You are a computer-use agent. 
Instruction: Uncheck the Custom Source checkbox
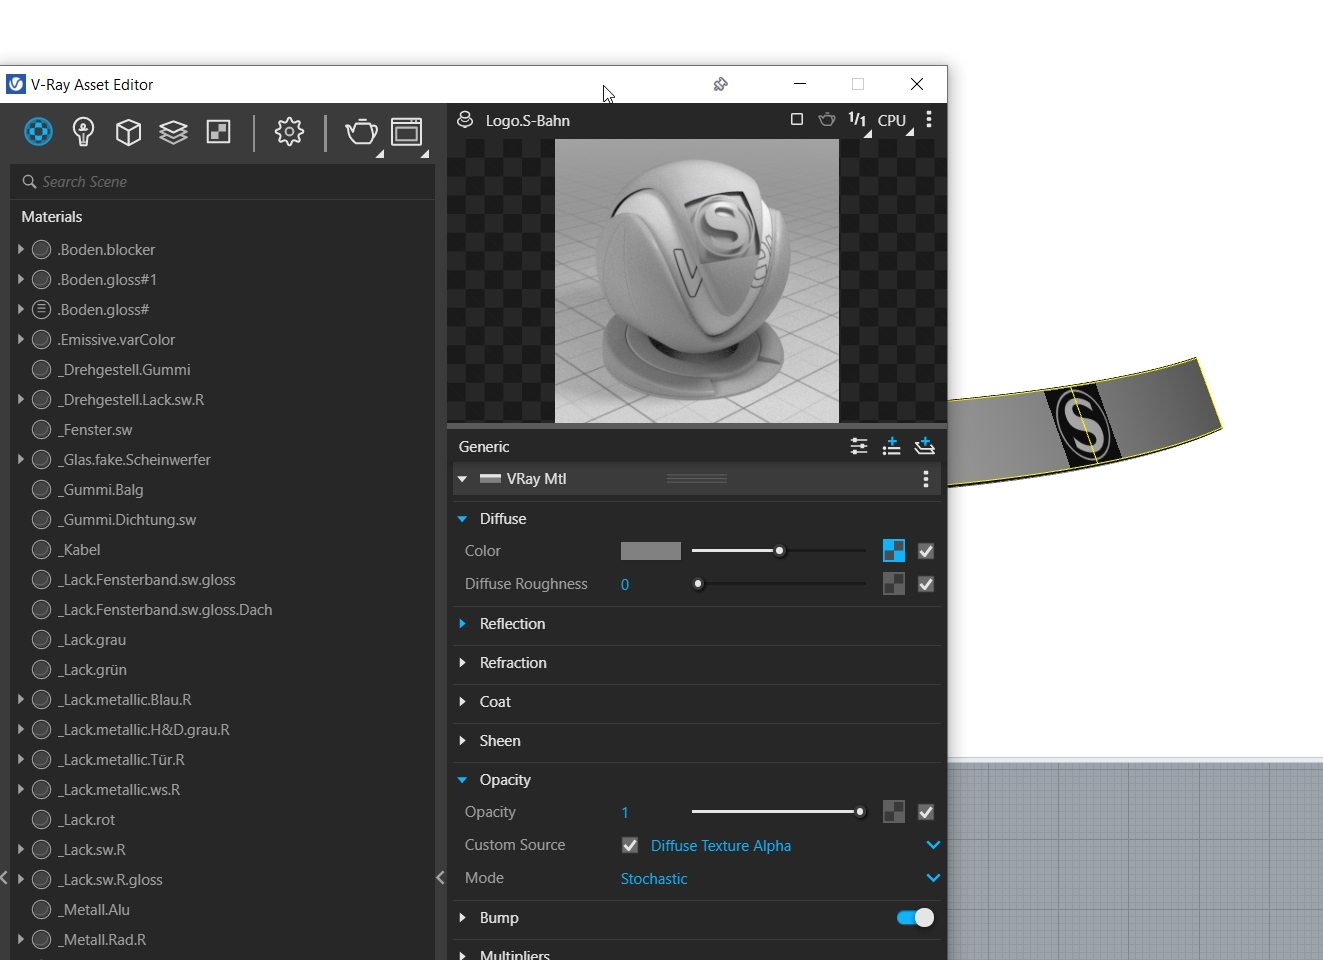tap(630, 845)
